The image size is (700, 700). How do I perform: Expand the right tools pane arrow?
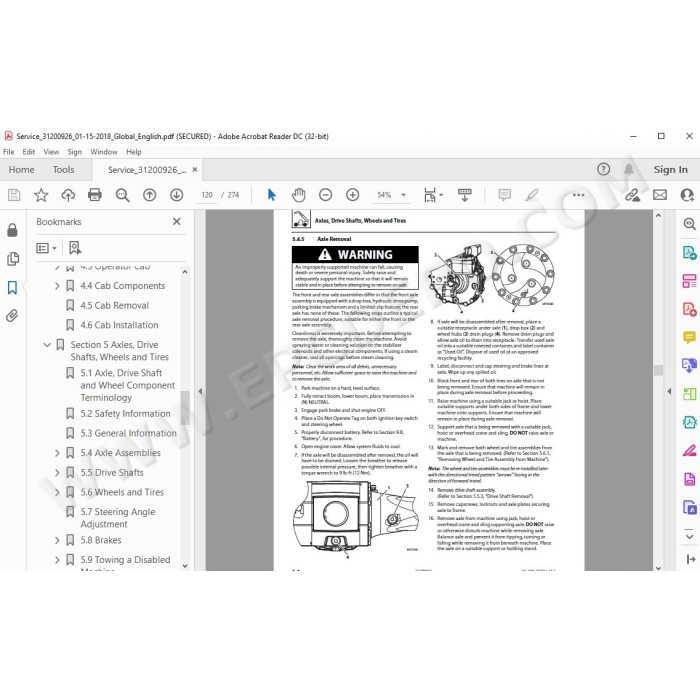pyautogui.click(x=669, y=391)
